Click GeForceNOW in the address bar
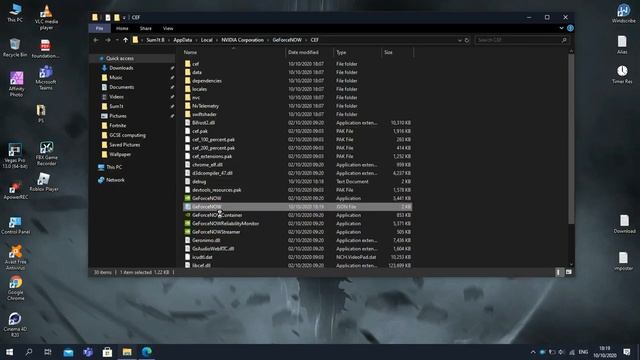Image resolution: width=640 pixels, height=360 pixels. click(287, 40)
